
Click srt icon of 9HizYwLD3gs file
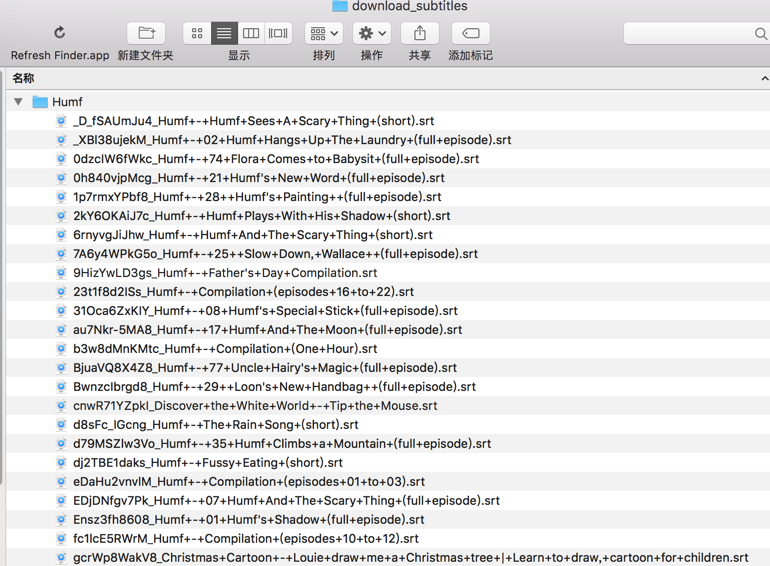click(61, 273)
